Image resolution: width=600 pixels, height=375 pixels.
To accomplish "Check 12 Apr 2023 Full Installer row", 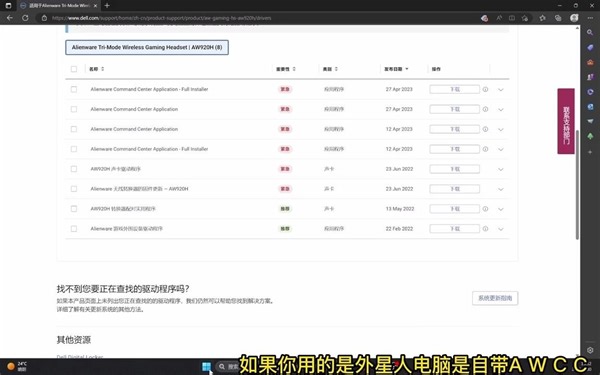I will coord(74,149).
